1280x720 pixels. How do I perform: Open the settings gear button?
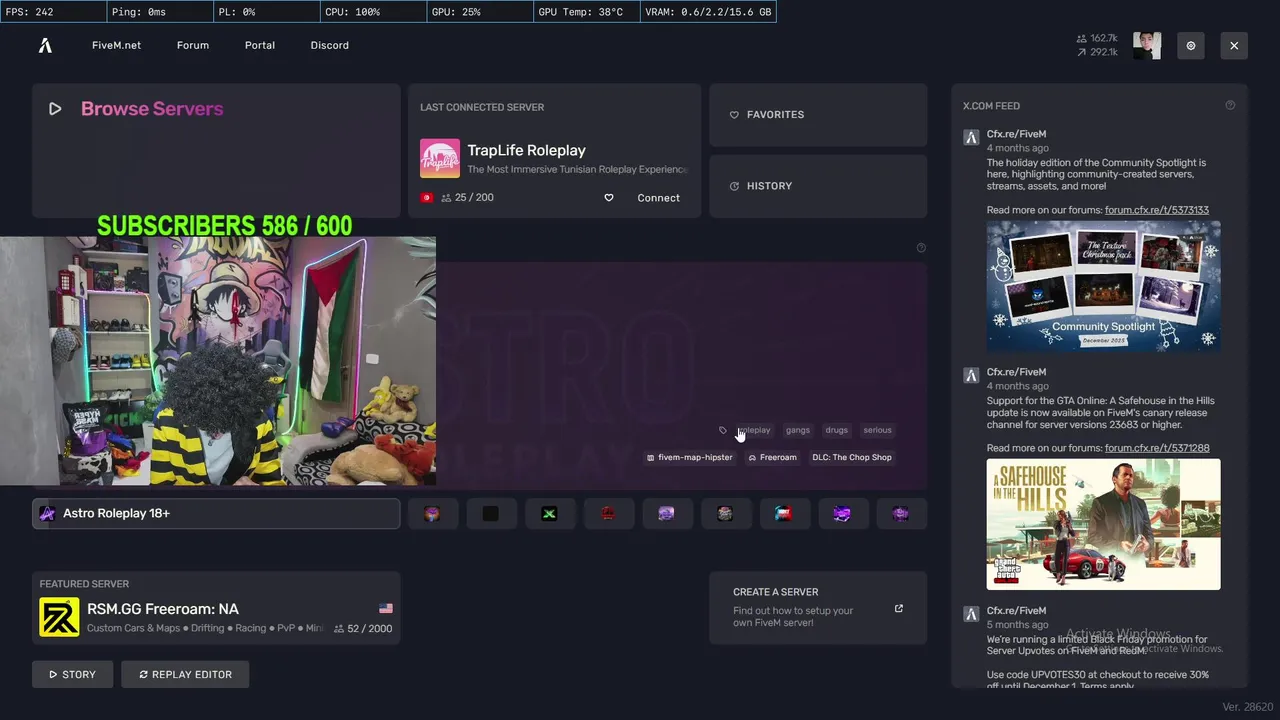click(1191, 45)
